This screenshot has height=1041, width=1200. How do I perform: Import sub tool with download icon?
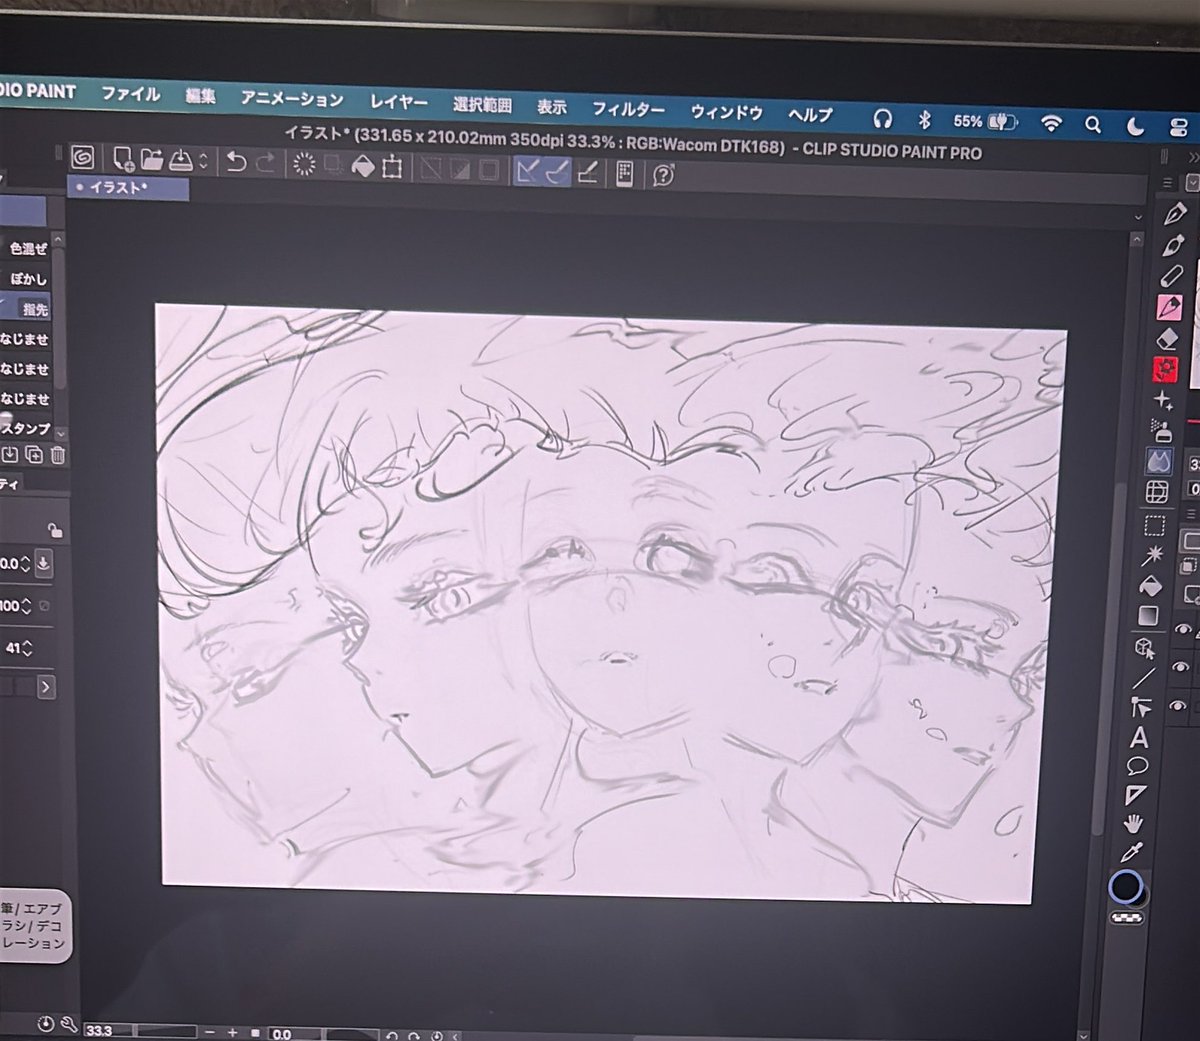pos(10,455)
